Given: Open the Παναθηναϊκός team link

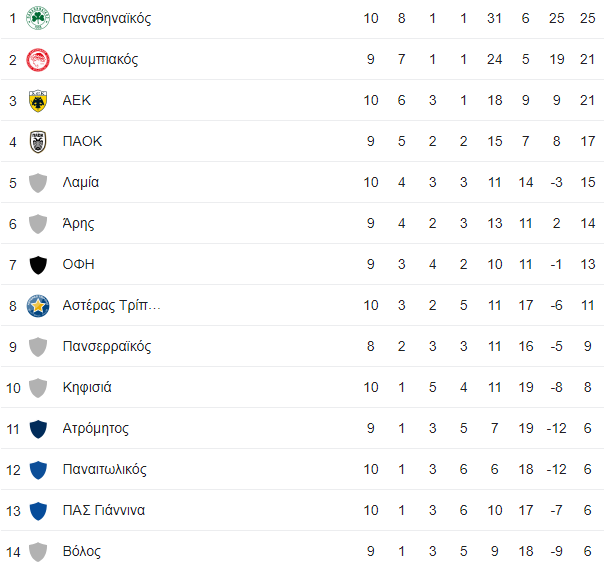Looking at the screenshot, I should (x=107, y=18).
